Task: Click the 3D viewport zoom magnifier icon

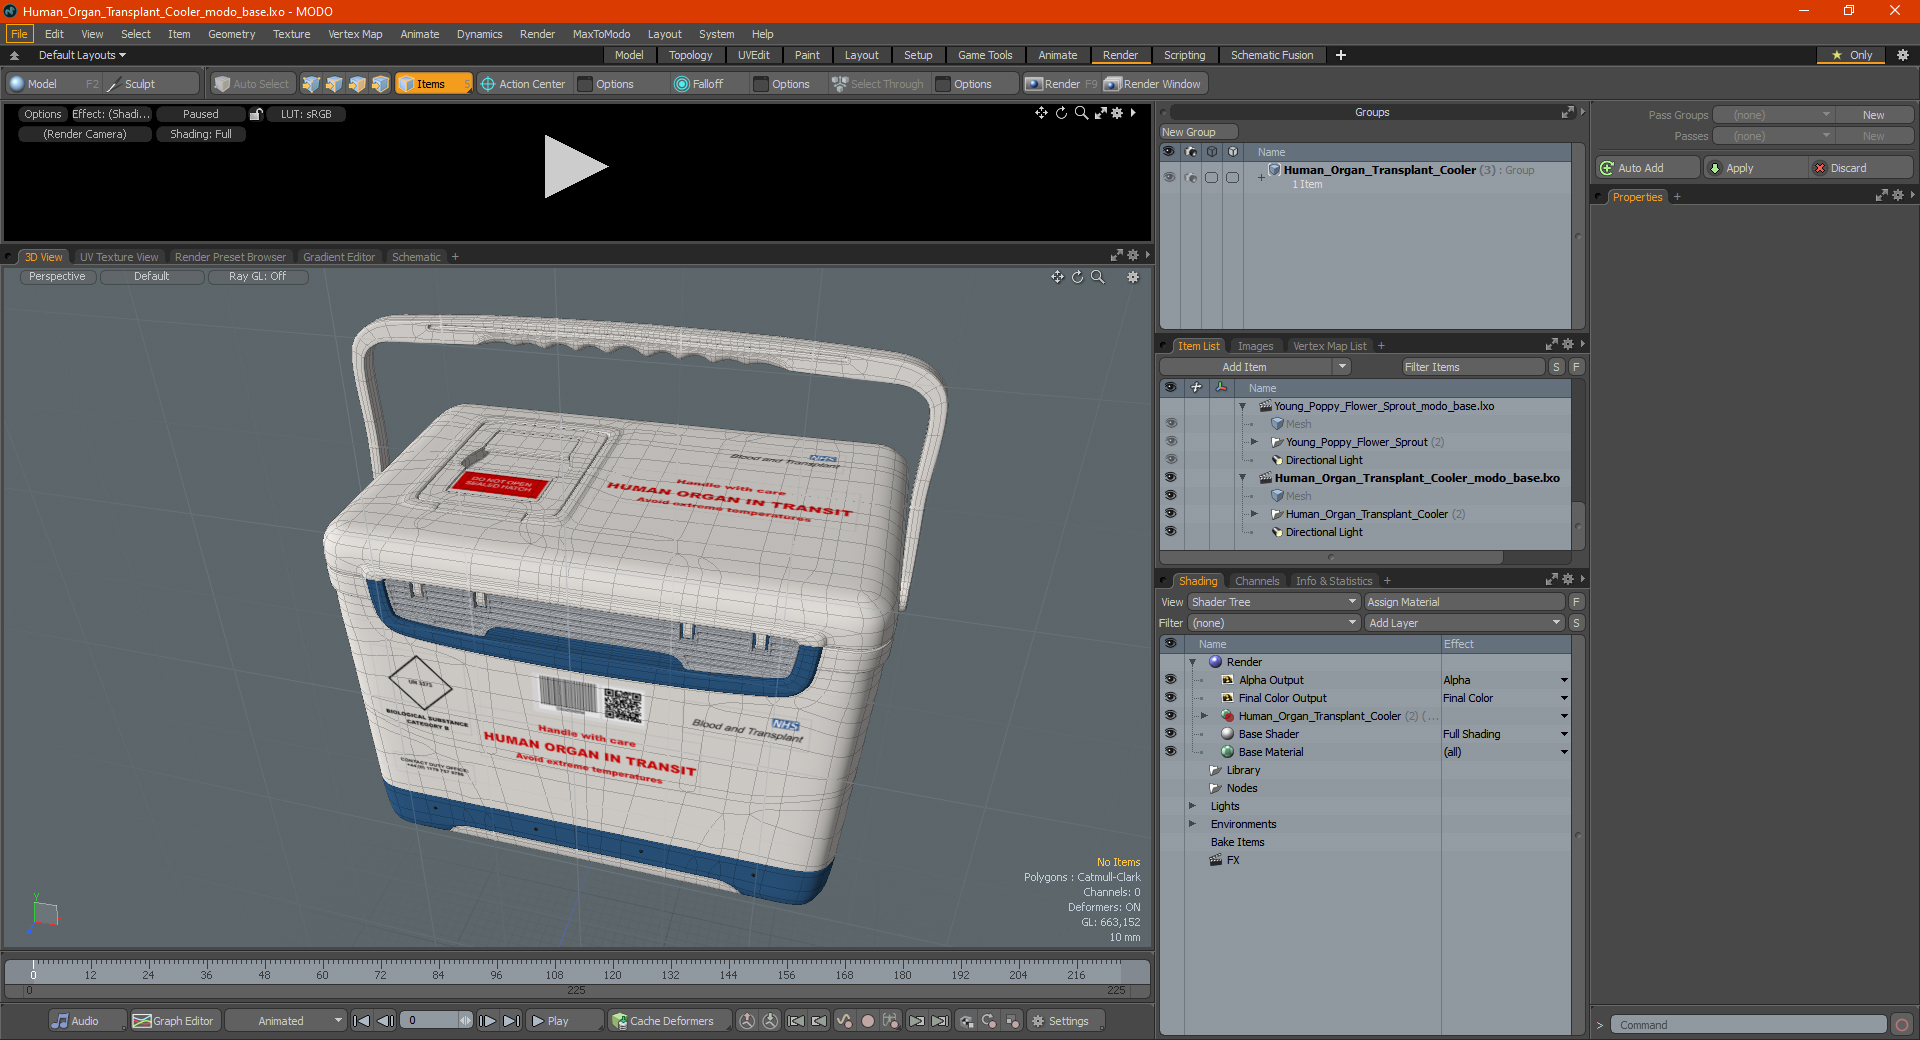Action: pos(1098,277)
